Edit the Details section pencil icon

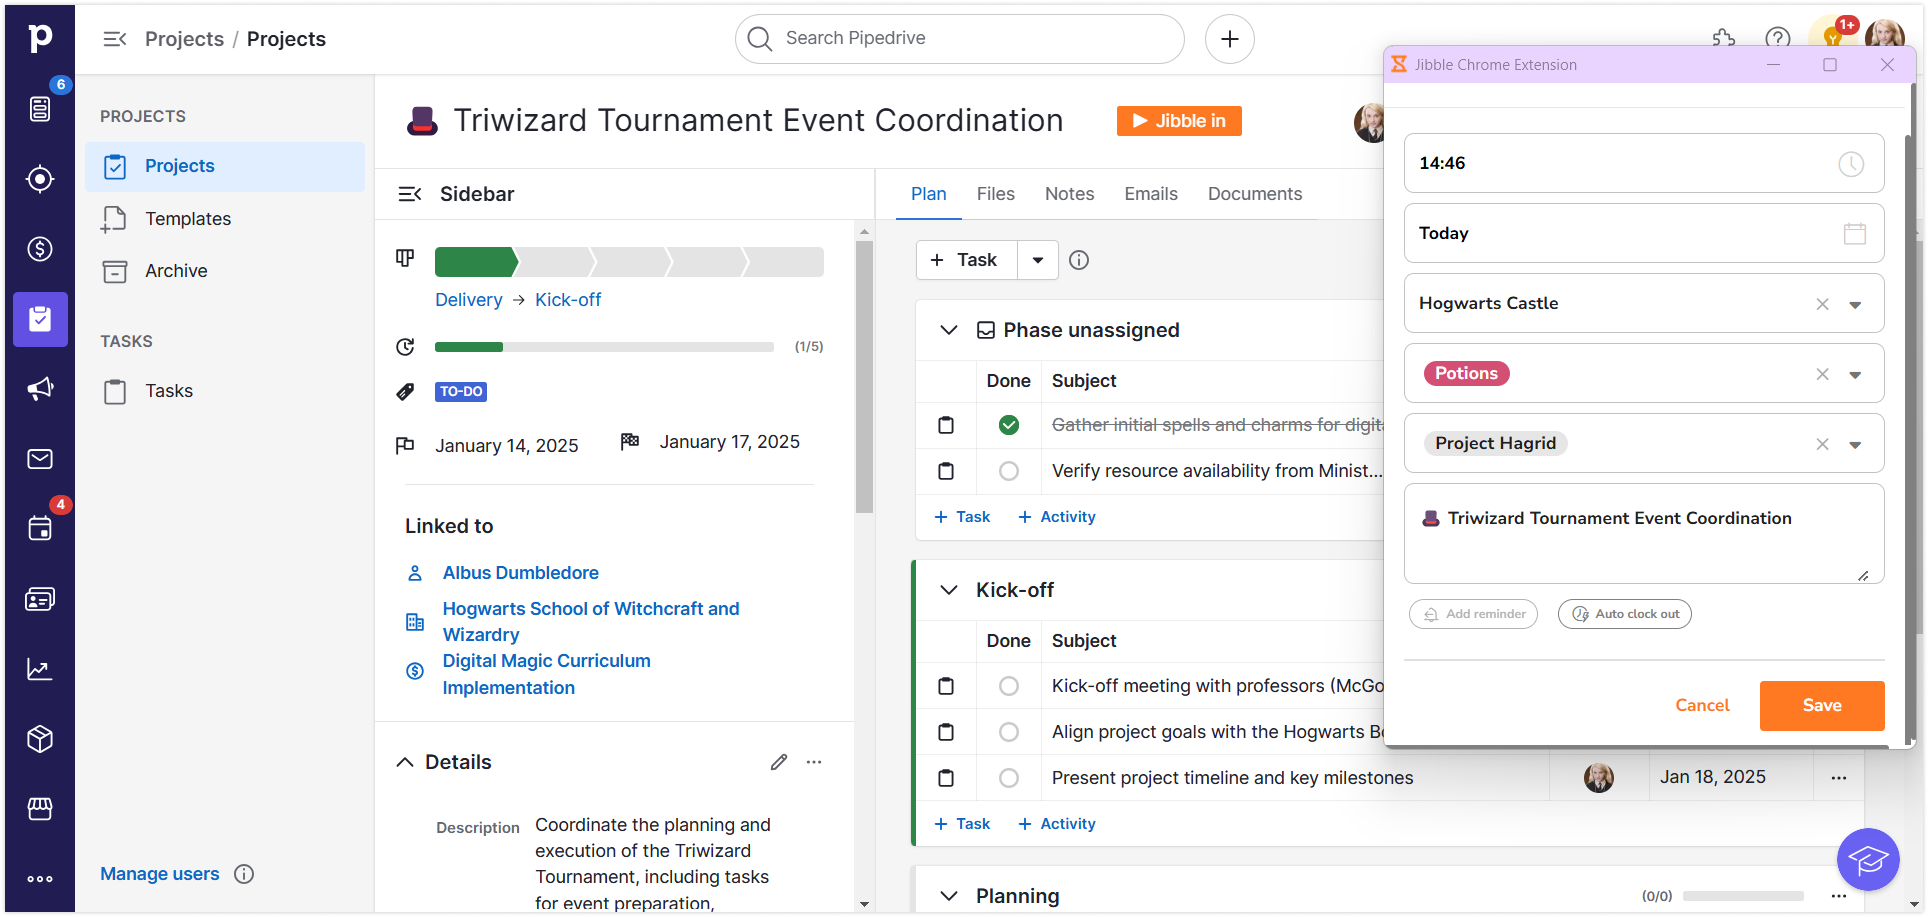(x=779, y=762)
